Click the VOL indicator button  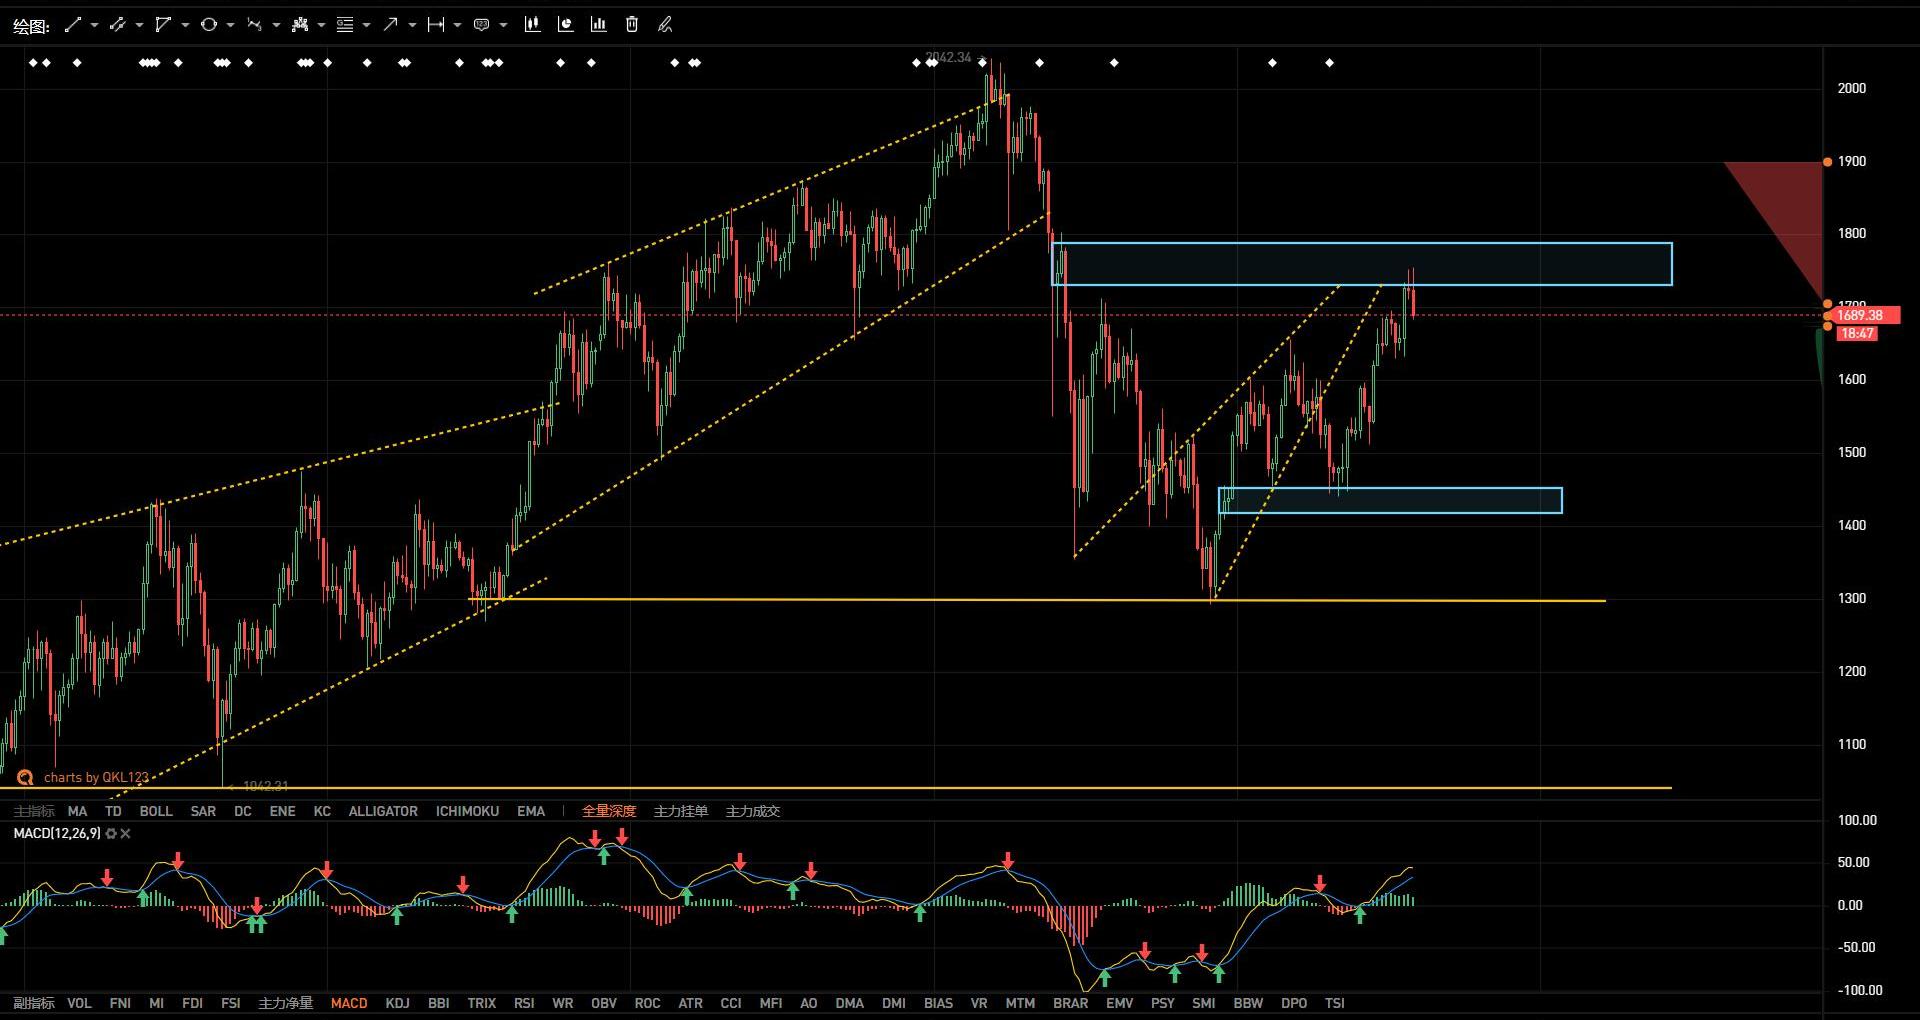(x=79, y=1003)
